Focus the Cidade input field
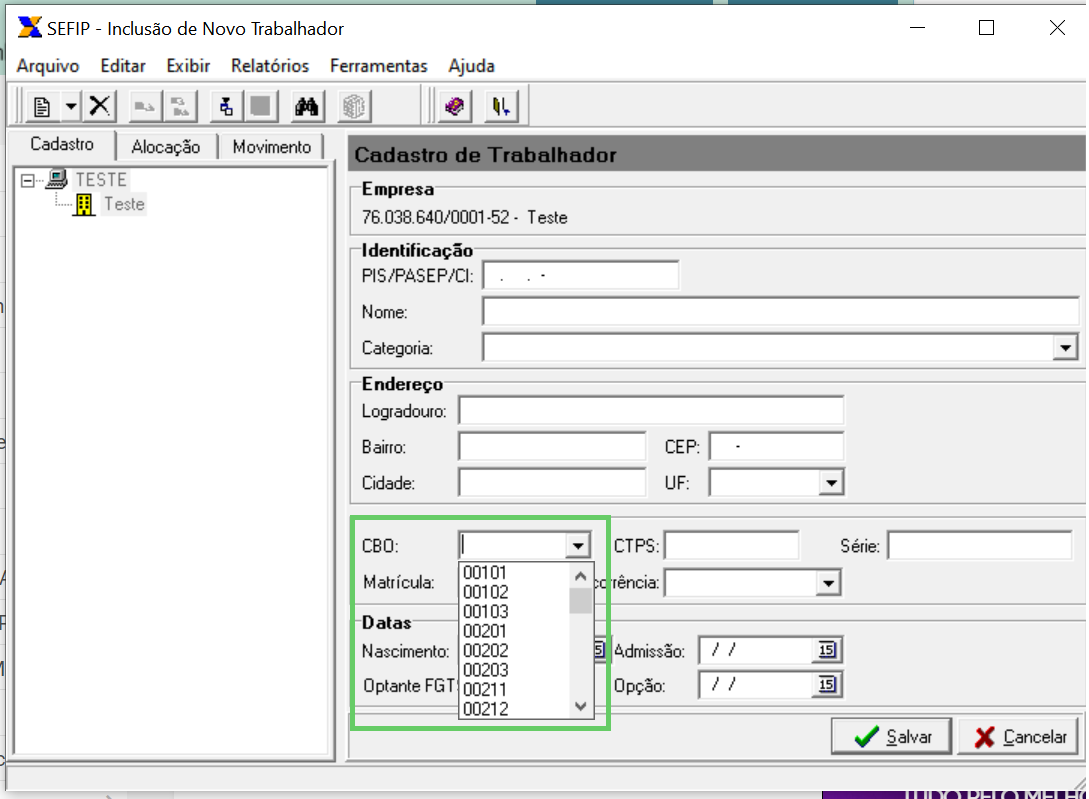 [552, 482]
